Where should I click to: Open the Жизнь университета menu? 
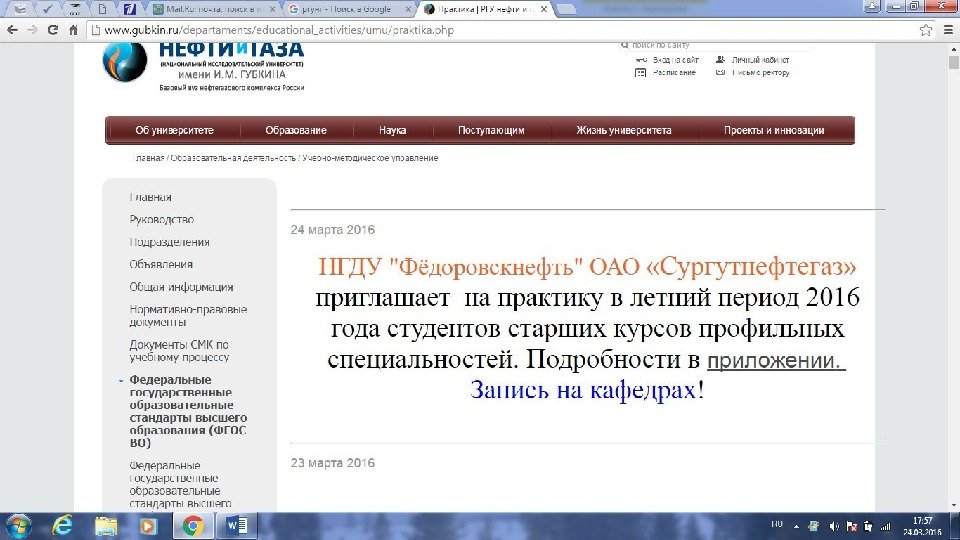coord(624,130)
